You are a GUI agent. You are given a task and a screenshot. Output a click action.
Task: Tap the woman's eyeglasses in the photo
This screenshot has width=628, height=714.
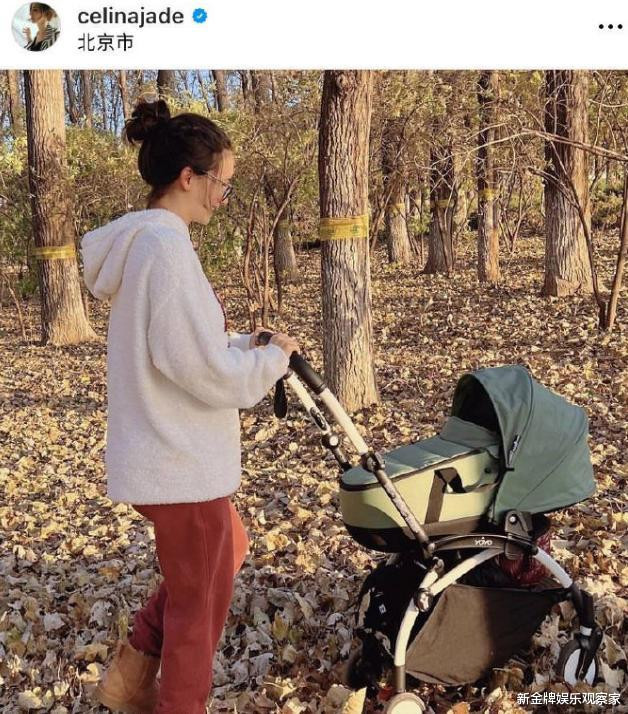(220, 185)
